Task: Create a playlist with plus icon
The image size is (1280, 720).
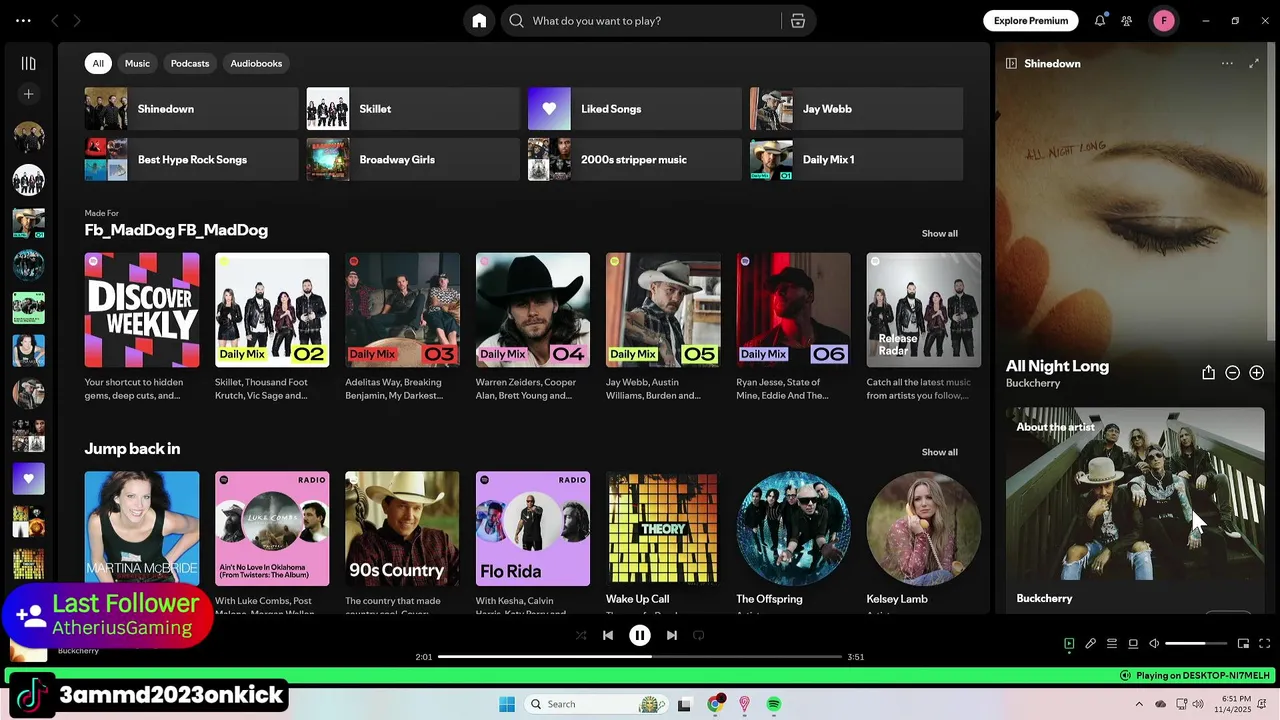Action: [x=28, y=94]
